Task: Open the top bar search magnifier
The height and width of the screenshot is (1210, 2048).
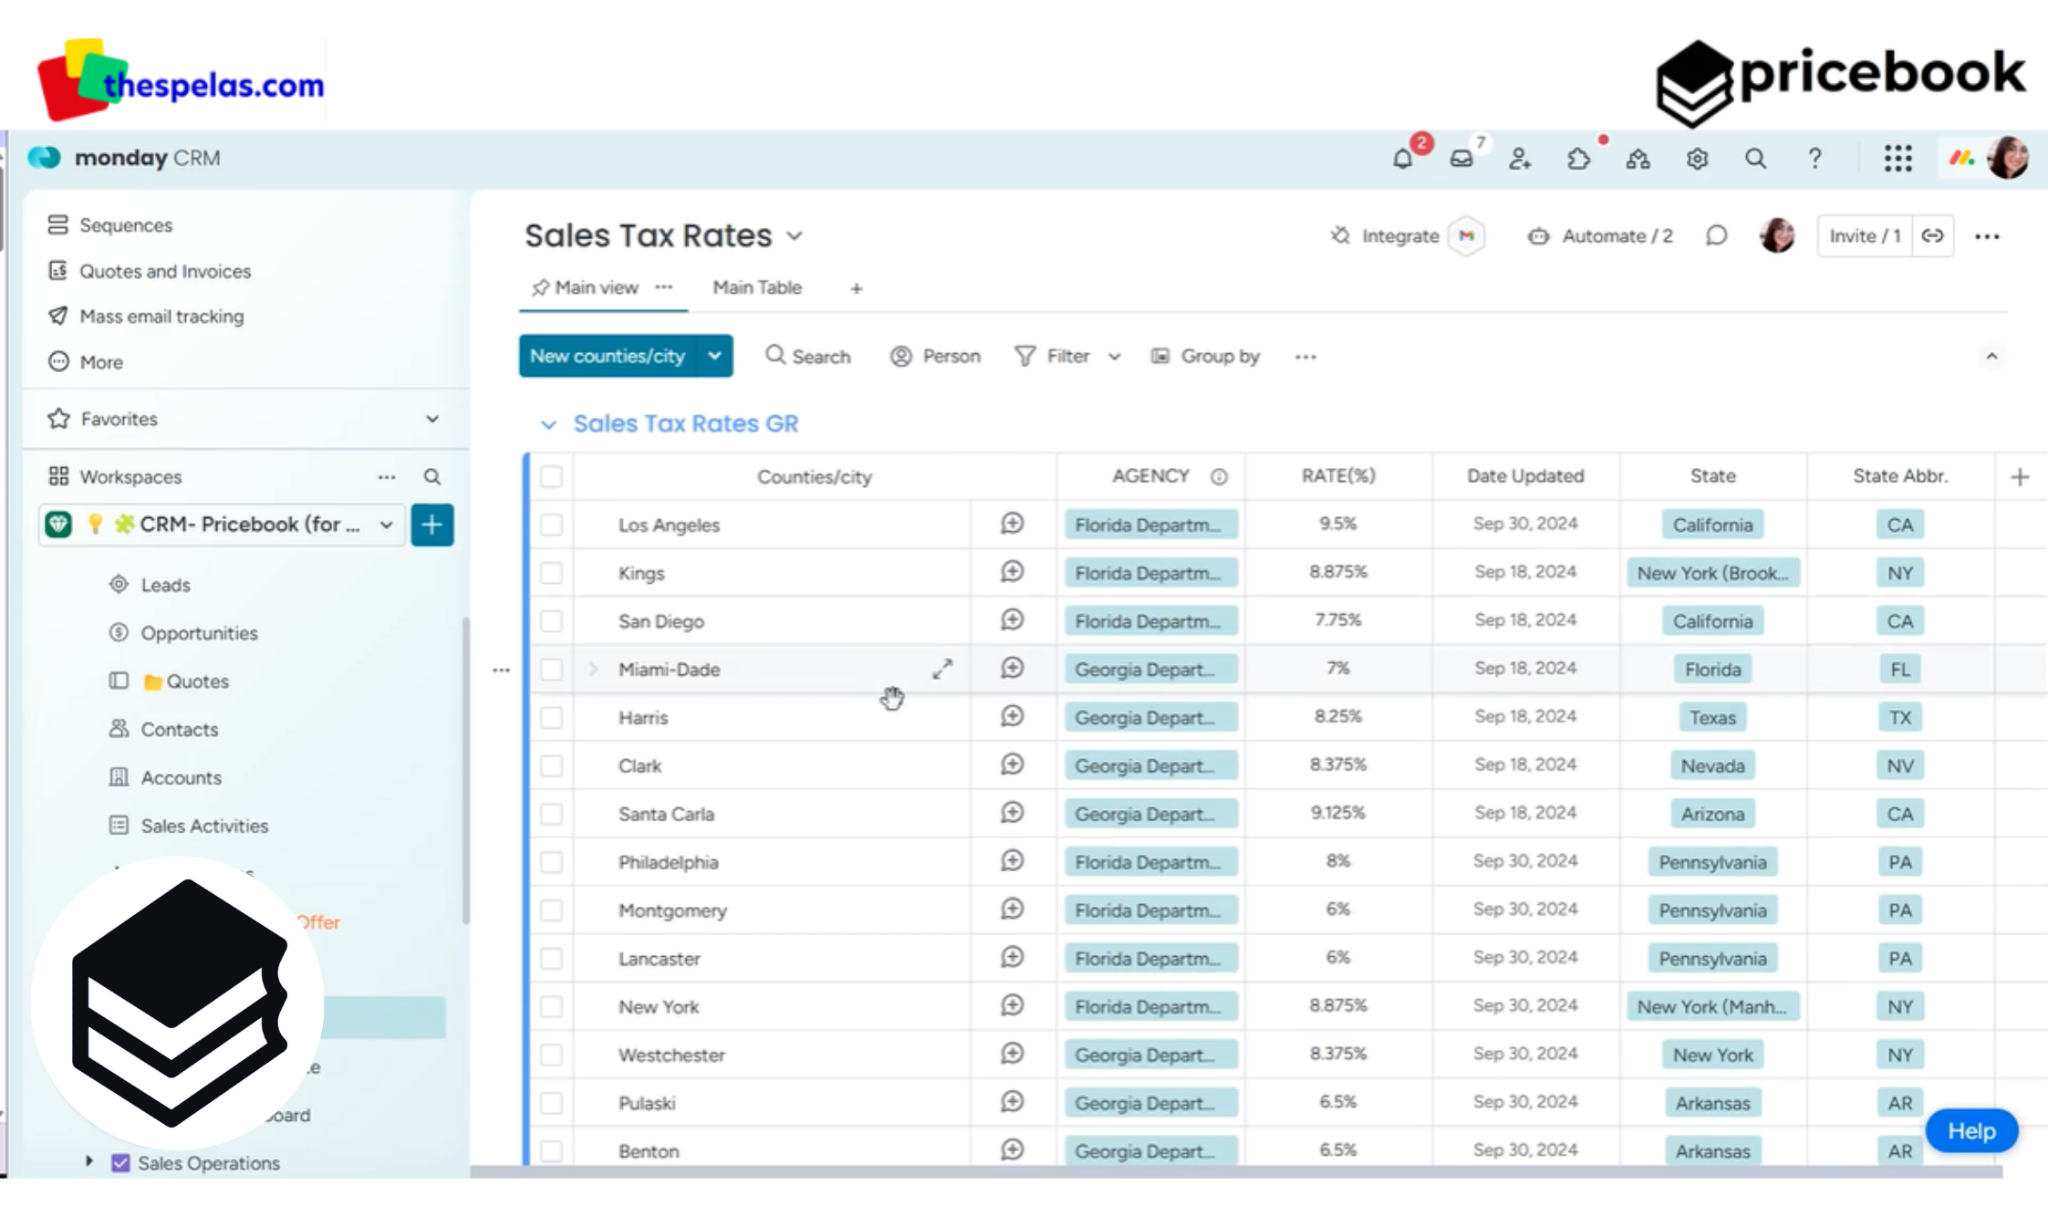Action: (x=1755, y=159)
